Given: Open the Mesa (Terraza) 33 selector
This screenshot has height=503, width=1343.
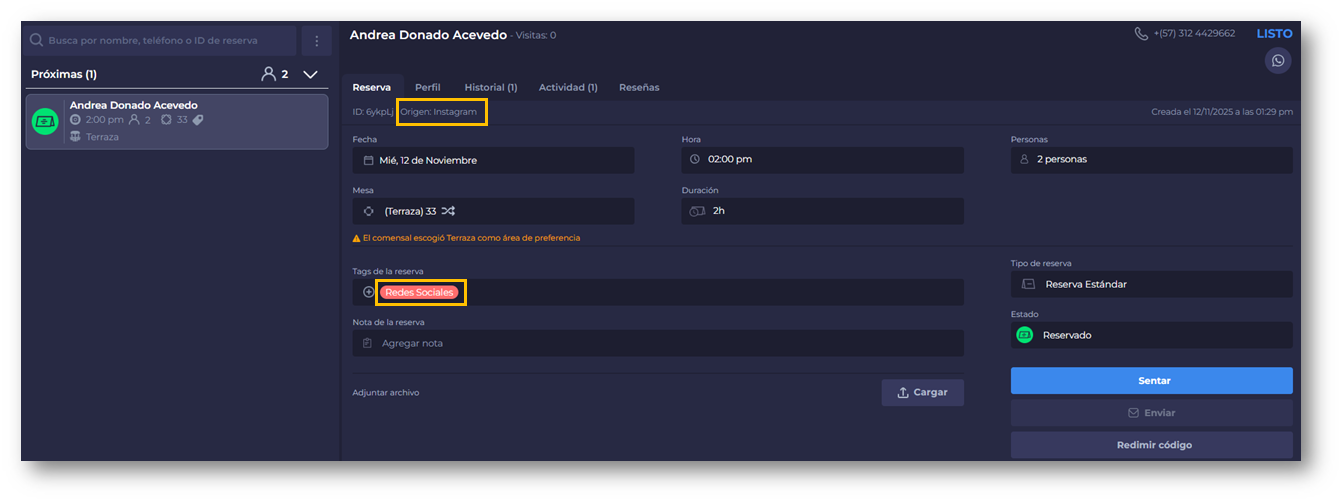Looking at the screenshot, I should pyautogui.click(x=493, y=211).
